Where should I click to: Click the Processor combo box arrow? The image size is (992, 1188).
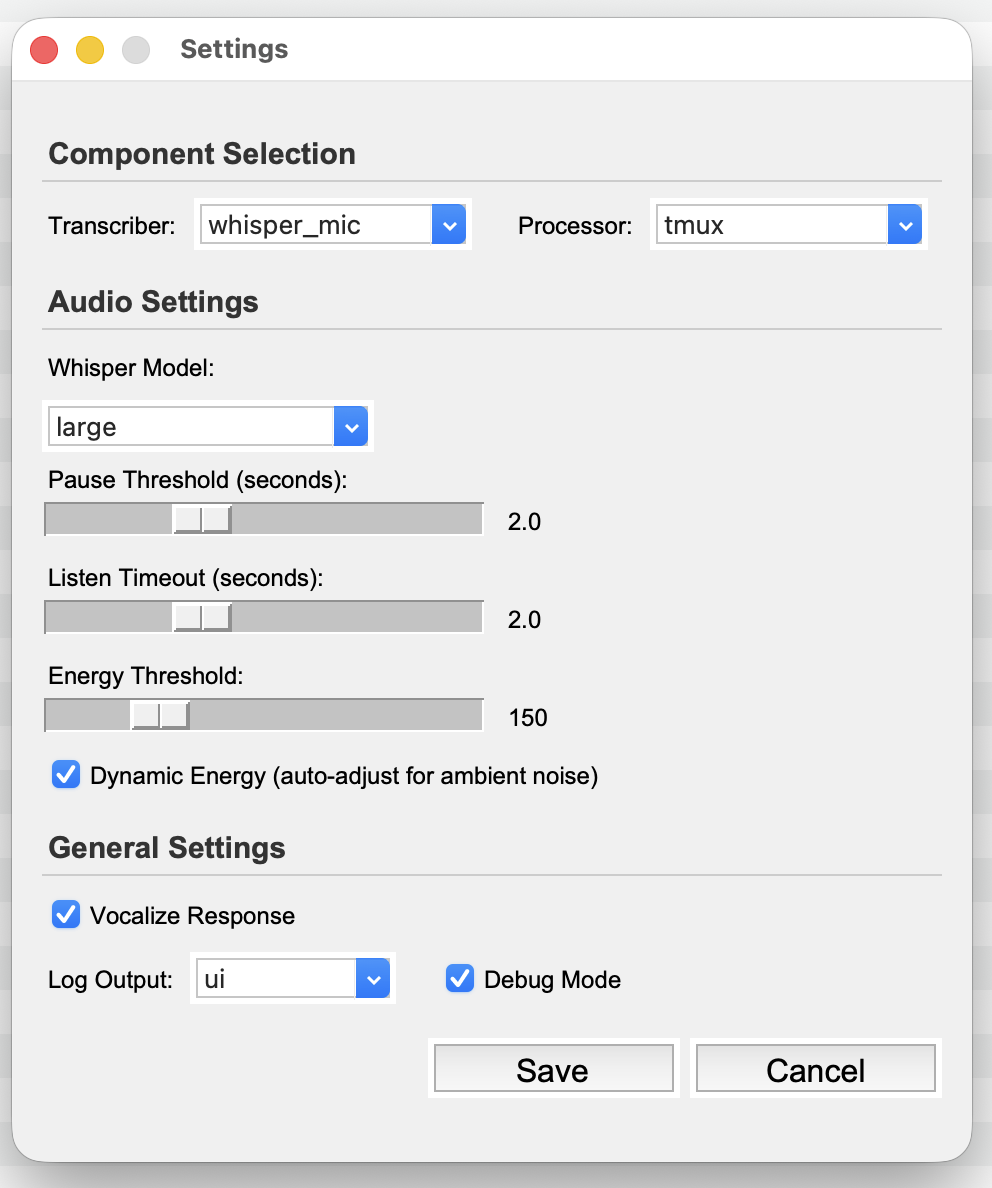905,224
